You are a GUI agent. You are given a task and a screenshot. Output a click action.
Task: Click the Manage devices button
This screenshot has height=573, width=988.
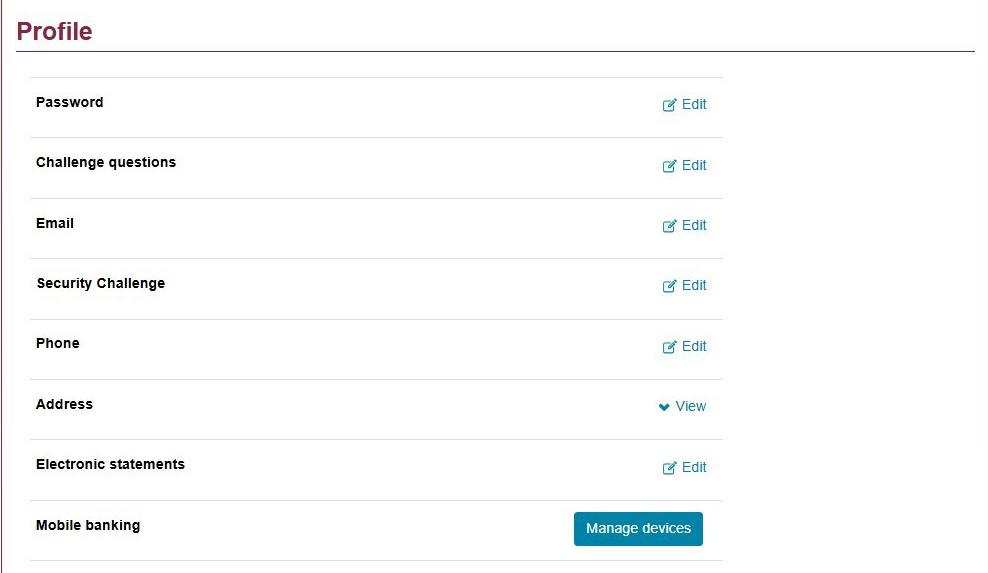[x=638, y=529]
